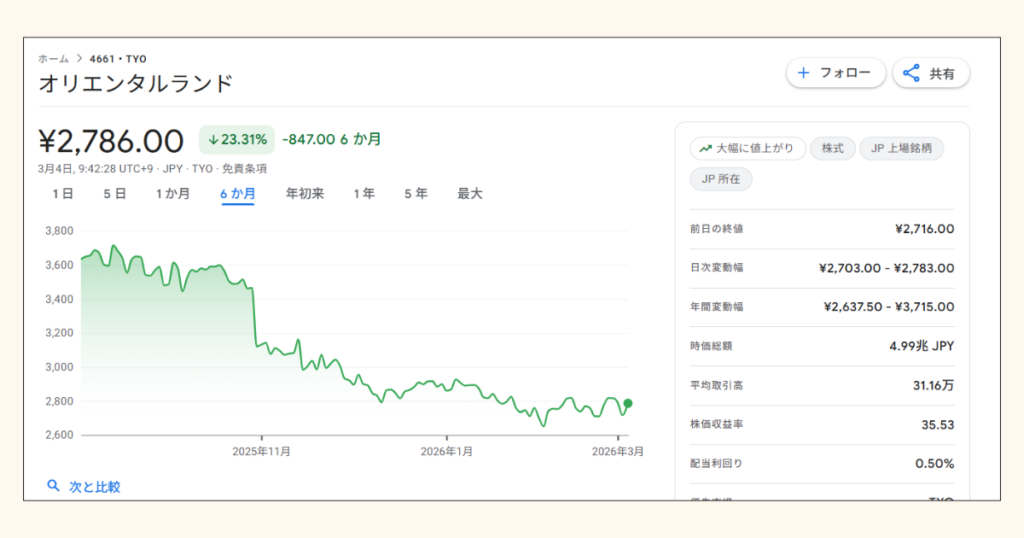Switch the chart to 1年
The height and width of the screenshot is (538, 1024).
pyautogui.click(x=364, y=194)
